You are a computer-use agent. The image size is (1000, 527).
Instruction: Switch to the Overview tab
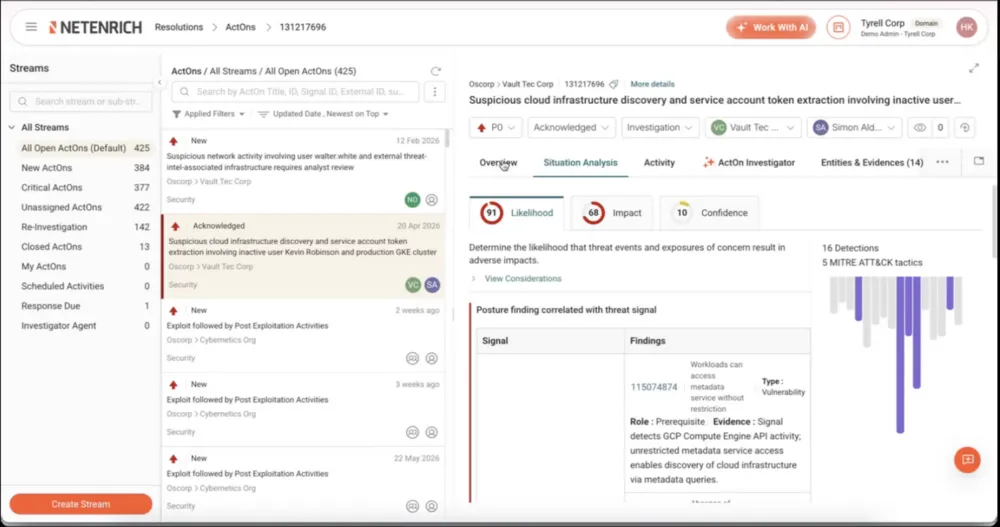point(498,163)
